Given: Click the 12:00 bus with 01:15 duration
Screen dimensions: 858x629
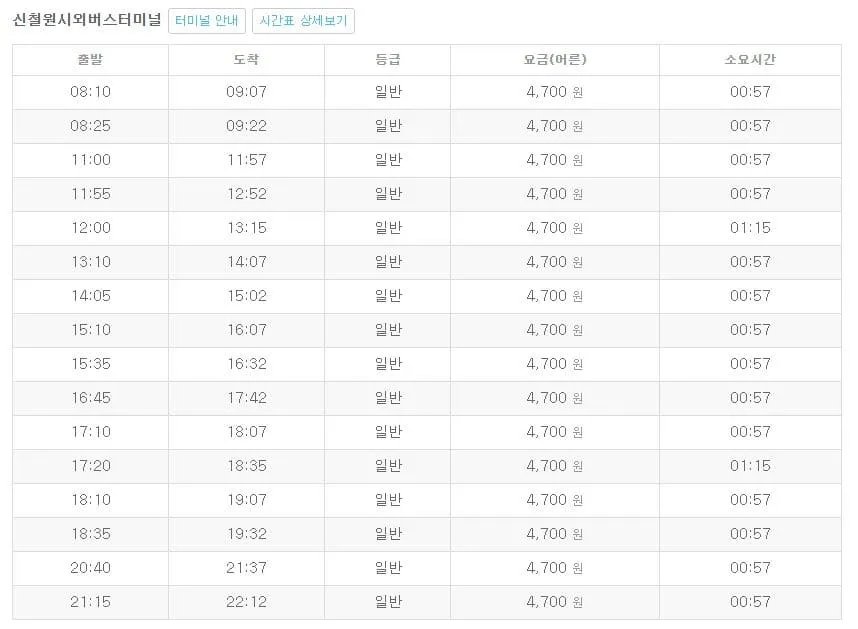Looking at the screenshot, I should (x=90, y=227).
